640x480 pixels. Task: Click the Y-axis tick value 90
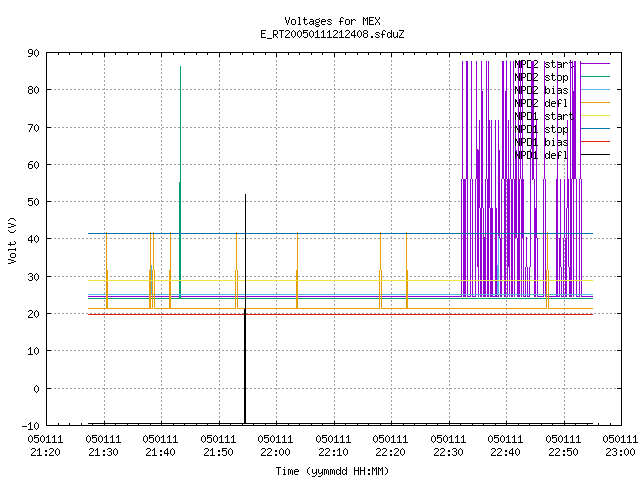point(34,53)
